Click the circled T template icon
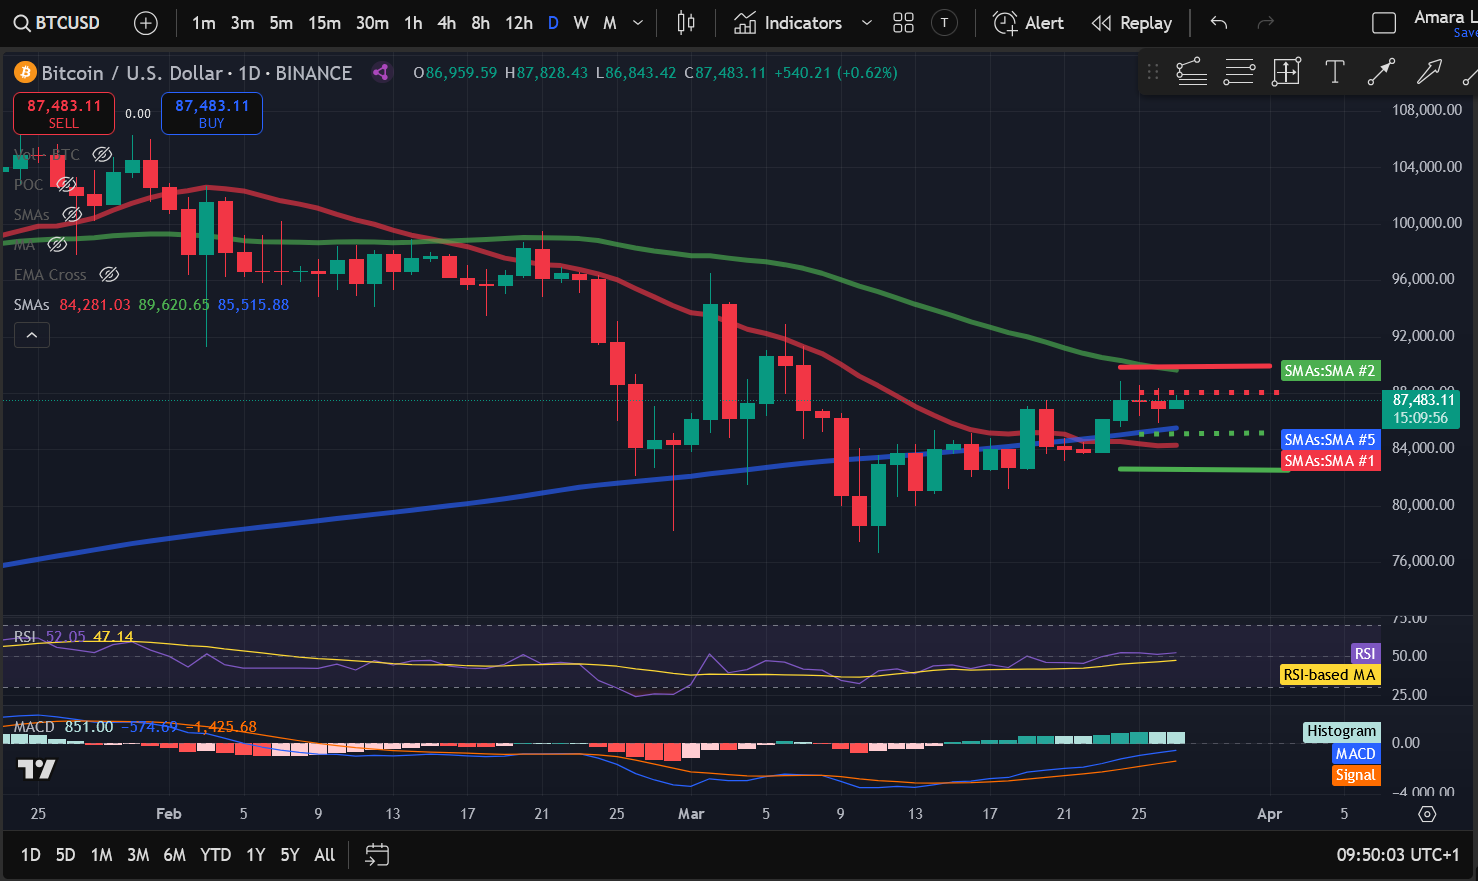Screen dimensions: 1478x881 point(944,23)
